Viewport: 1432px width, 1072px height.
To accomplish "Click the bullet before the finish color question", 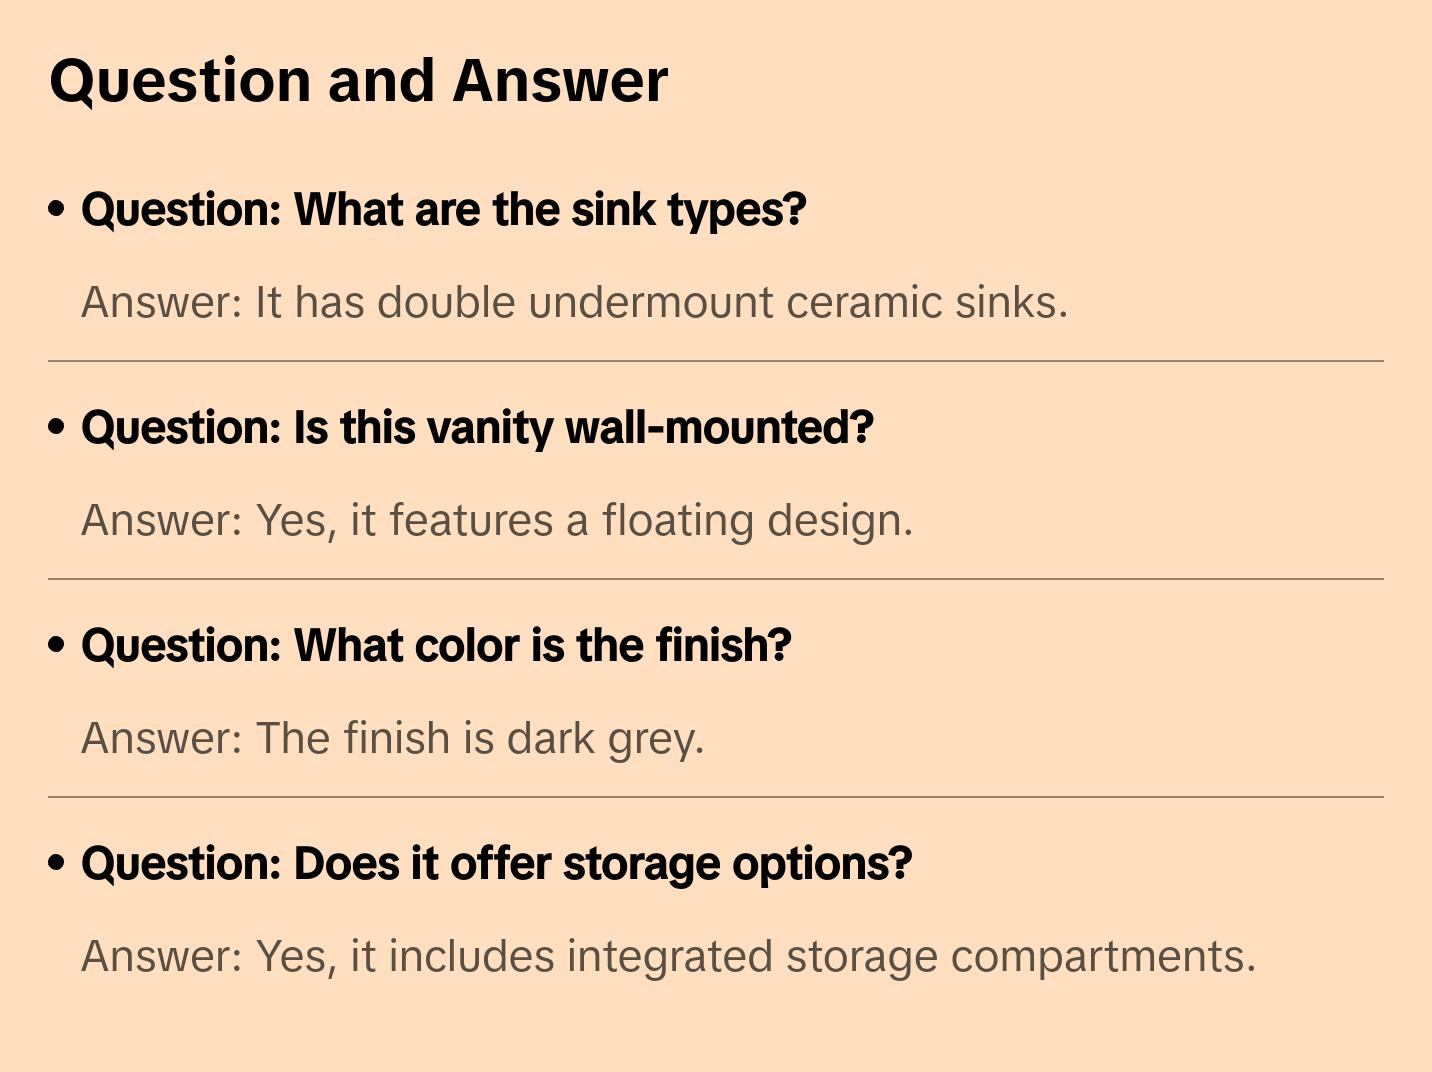I will tap(57, 645).
